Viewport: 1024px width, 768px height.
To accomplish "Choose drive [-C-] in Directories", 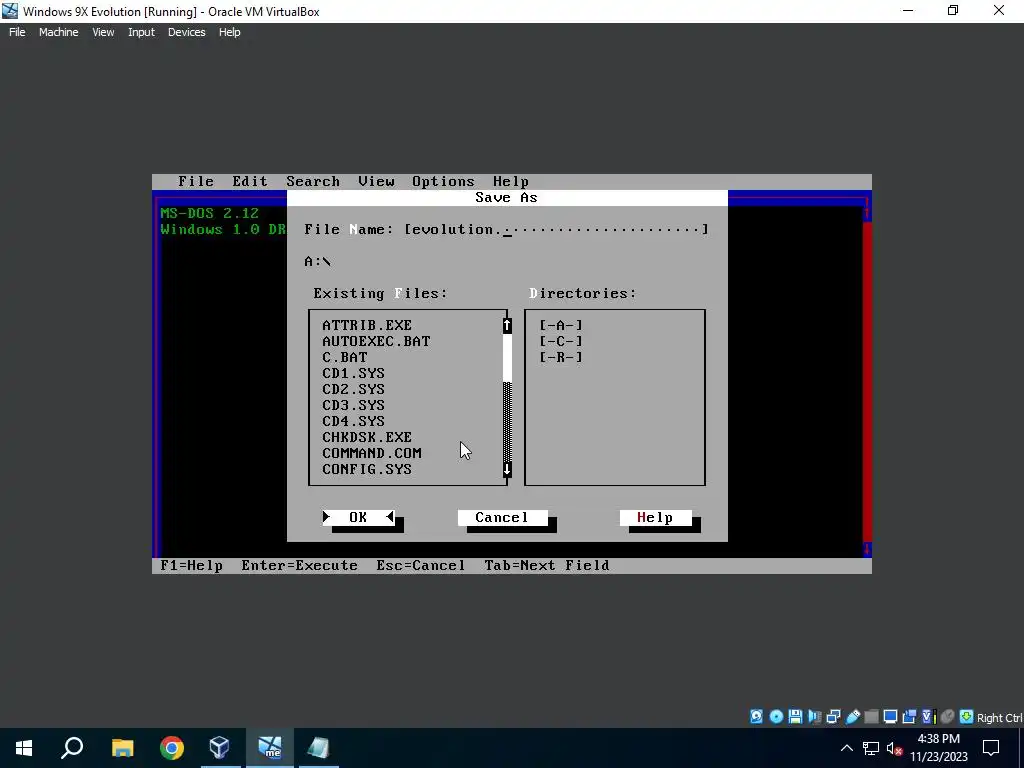I will [561, 341].
